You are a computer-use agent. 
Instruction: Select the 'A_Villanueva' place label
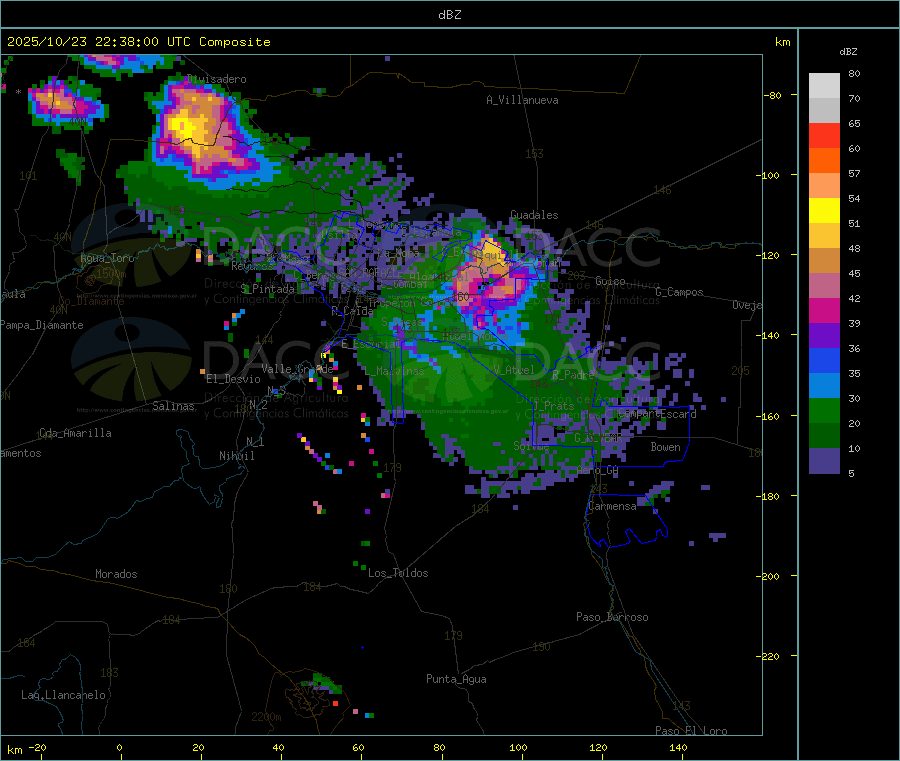pyautogui.click(x=522, y=100)
